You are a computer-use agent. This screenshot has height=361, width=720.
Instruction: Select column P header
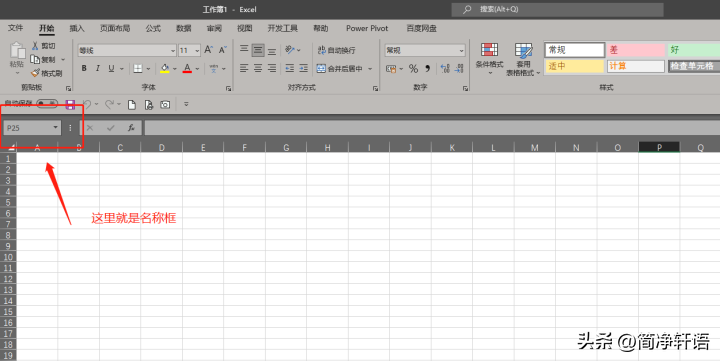(x=659, y=147)
